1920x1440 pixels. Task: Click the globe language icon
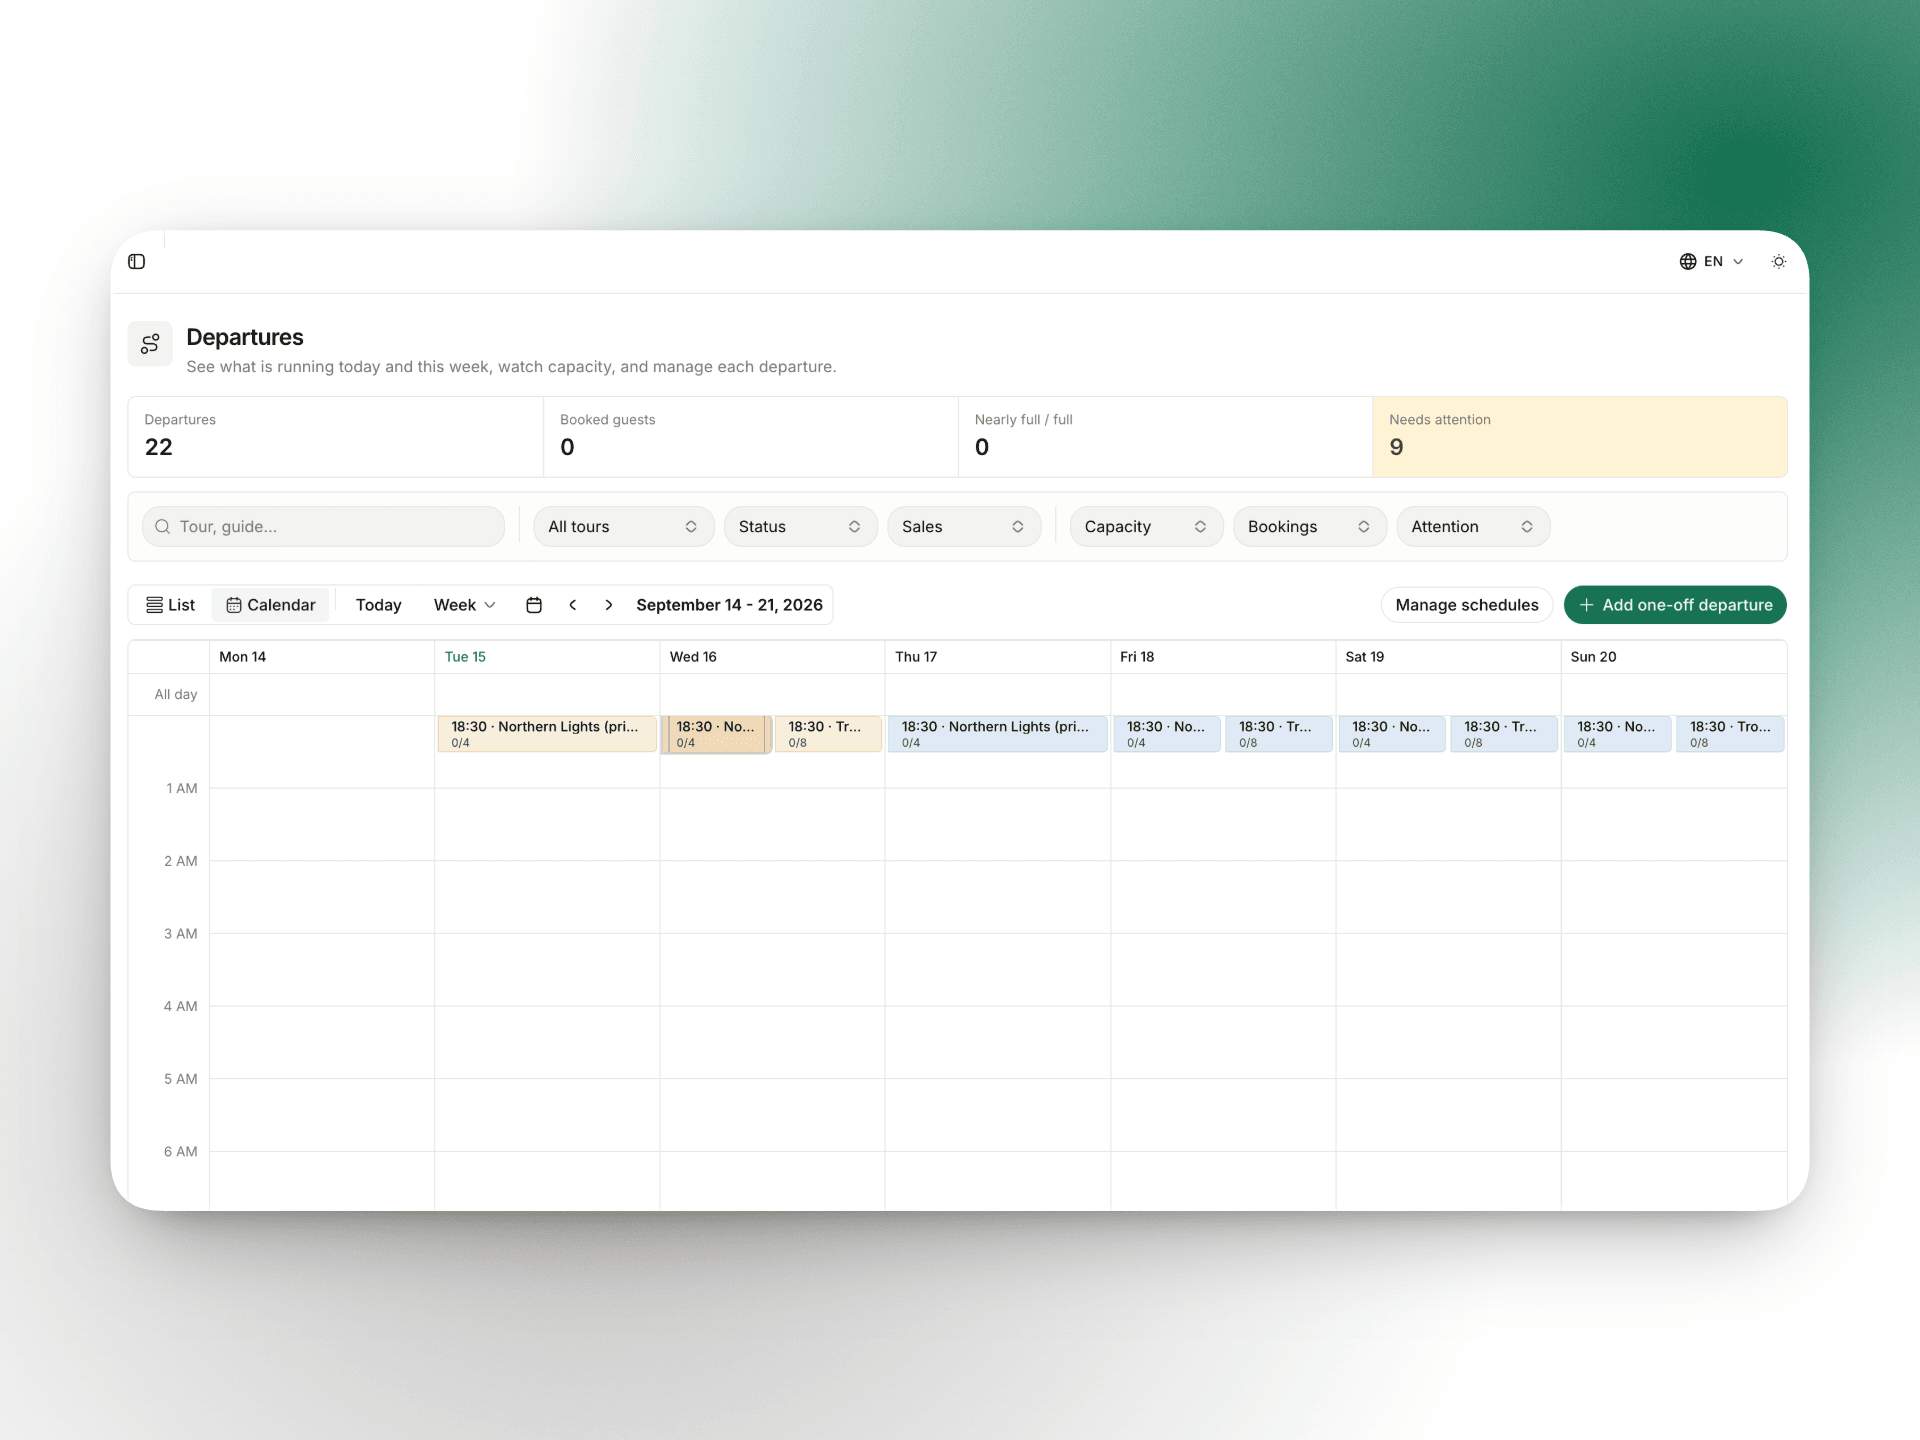coord(1688,262)
